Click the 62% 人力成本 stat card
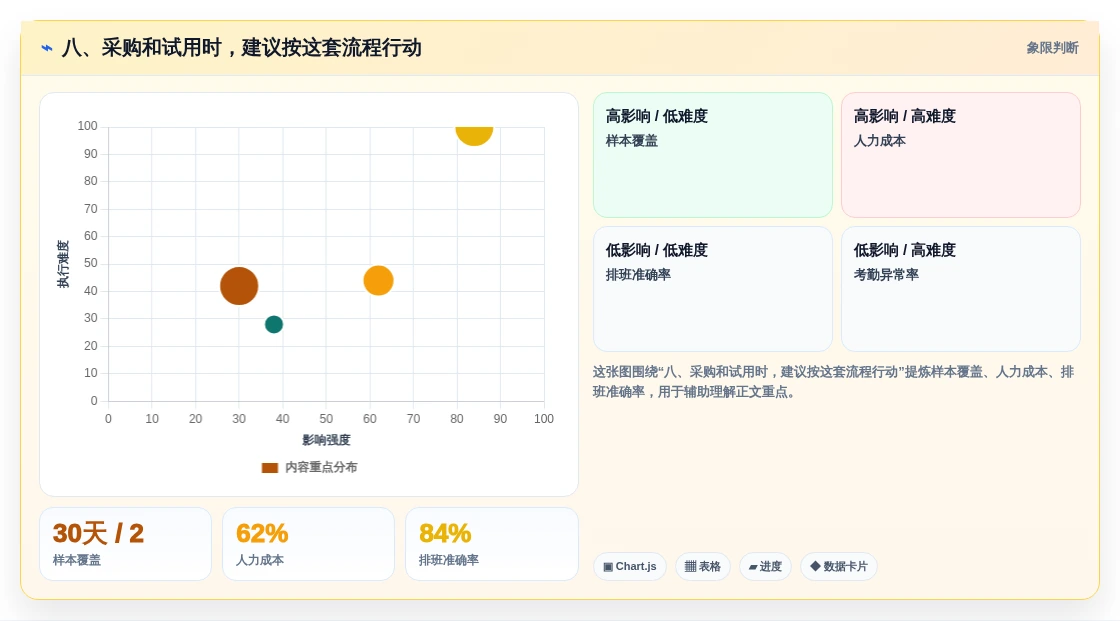Viewport: 1120px width, 621px height. [309, 544]
